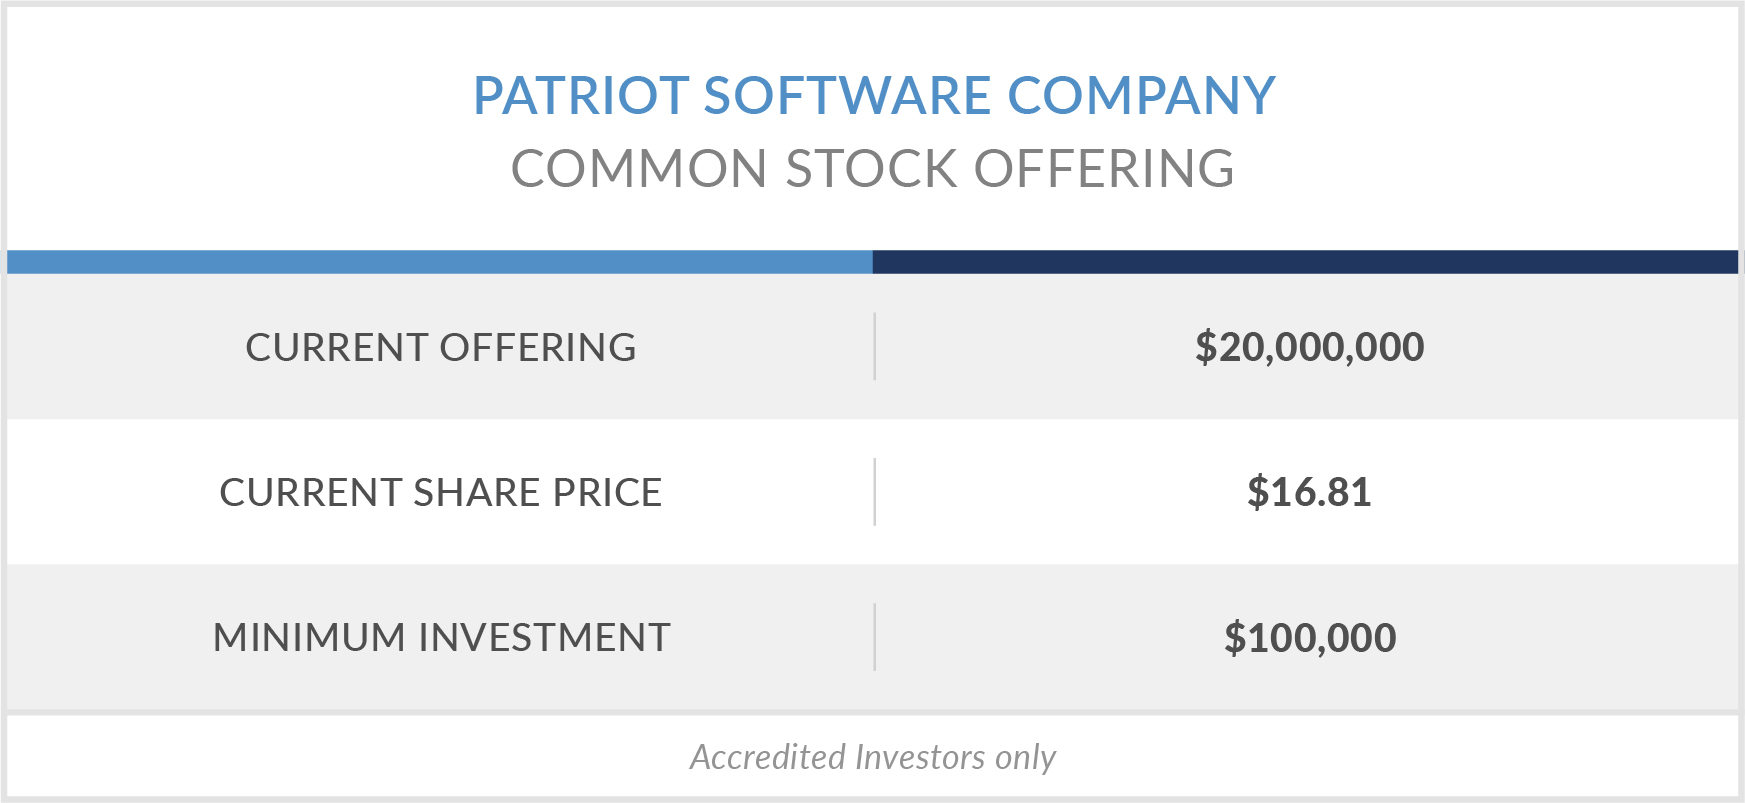Click OFFERING in the gray subtitle line
1745x803 pixels.
click(1104, 169)
